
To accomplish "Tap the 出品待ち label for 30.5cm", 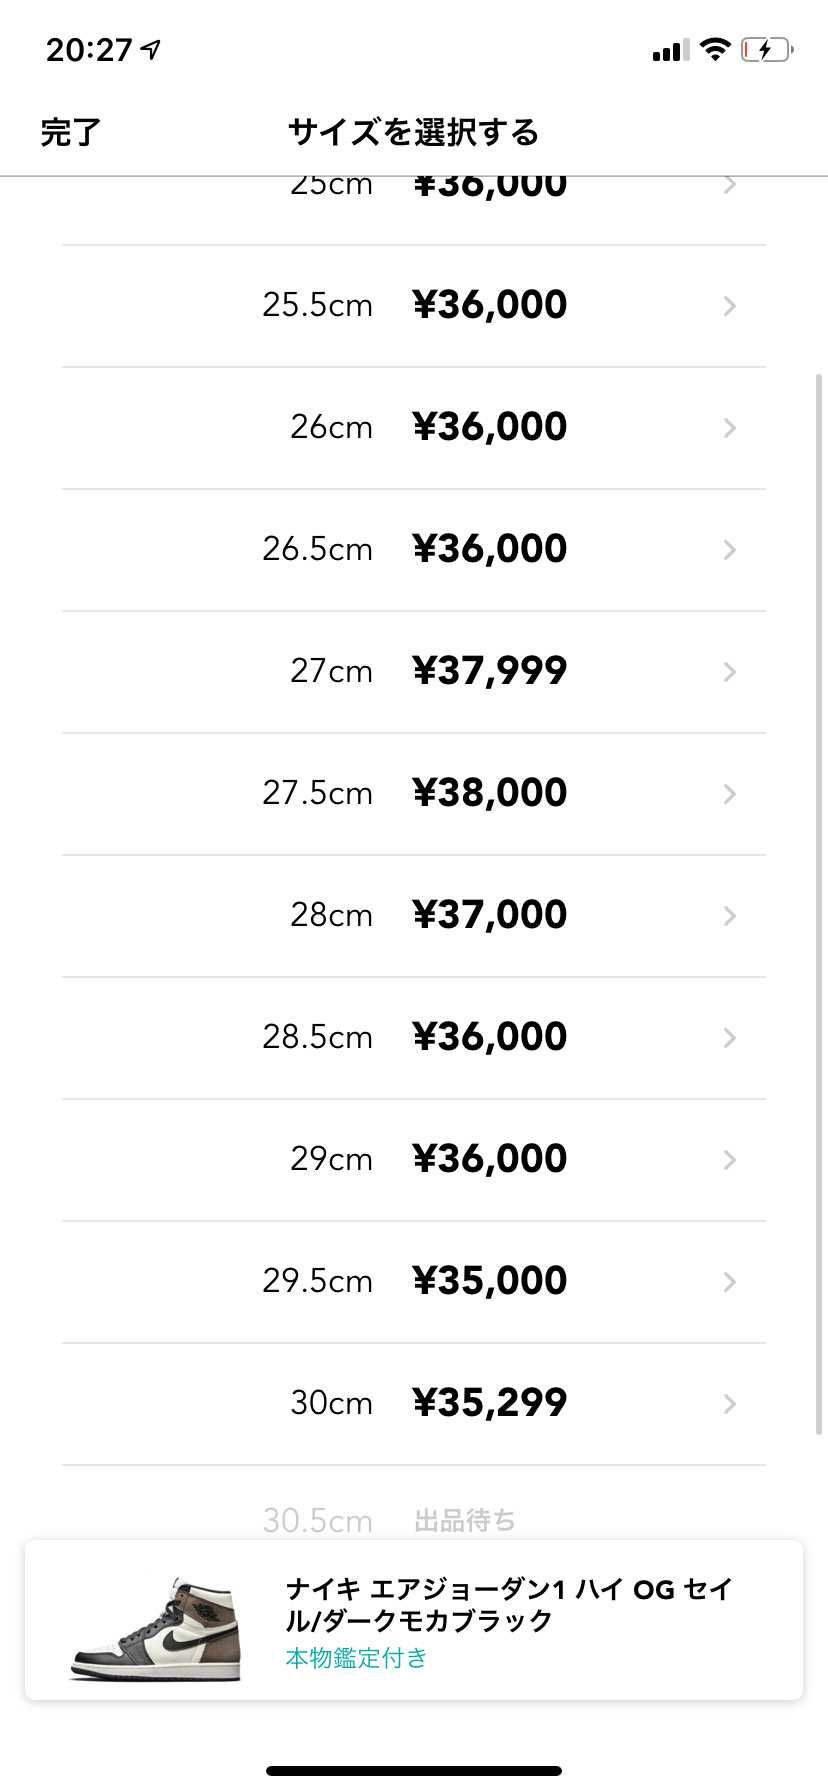I will coord(465,1521).
